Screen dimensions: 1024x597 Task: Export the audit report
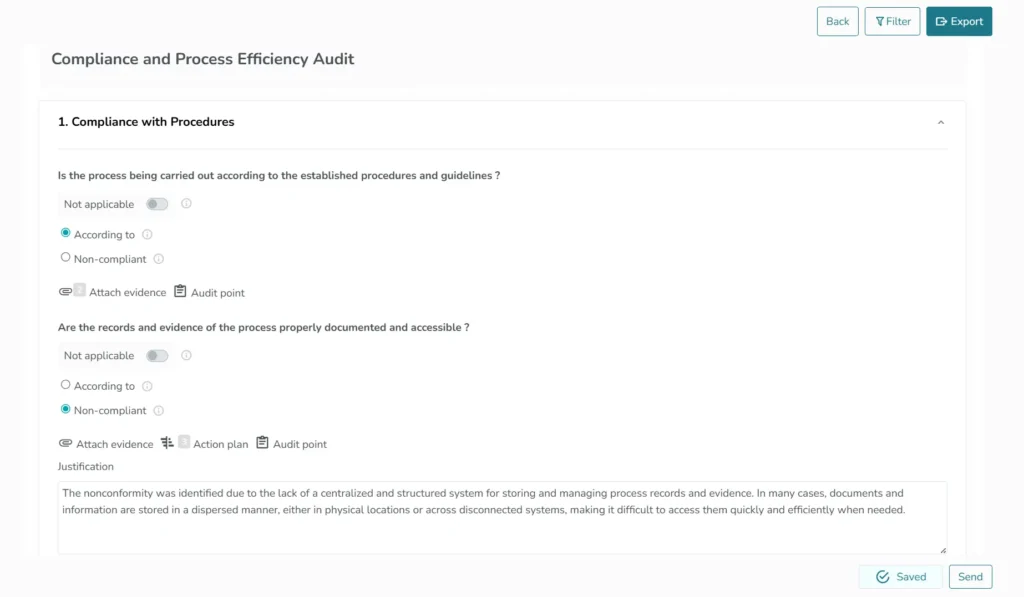point(958,21)
